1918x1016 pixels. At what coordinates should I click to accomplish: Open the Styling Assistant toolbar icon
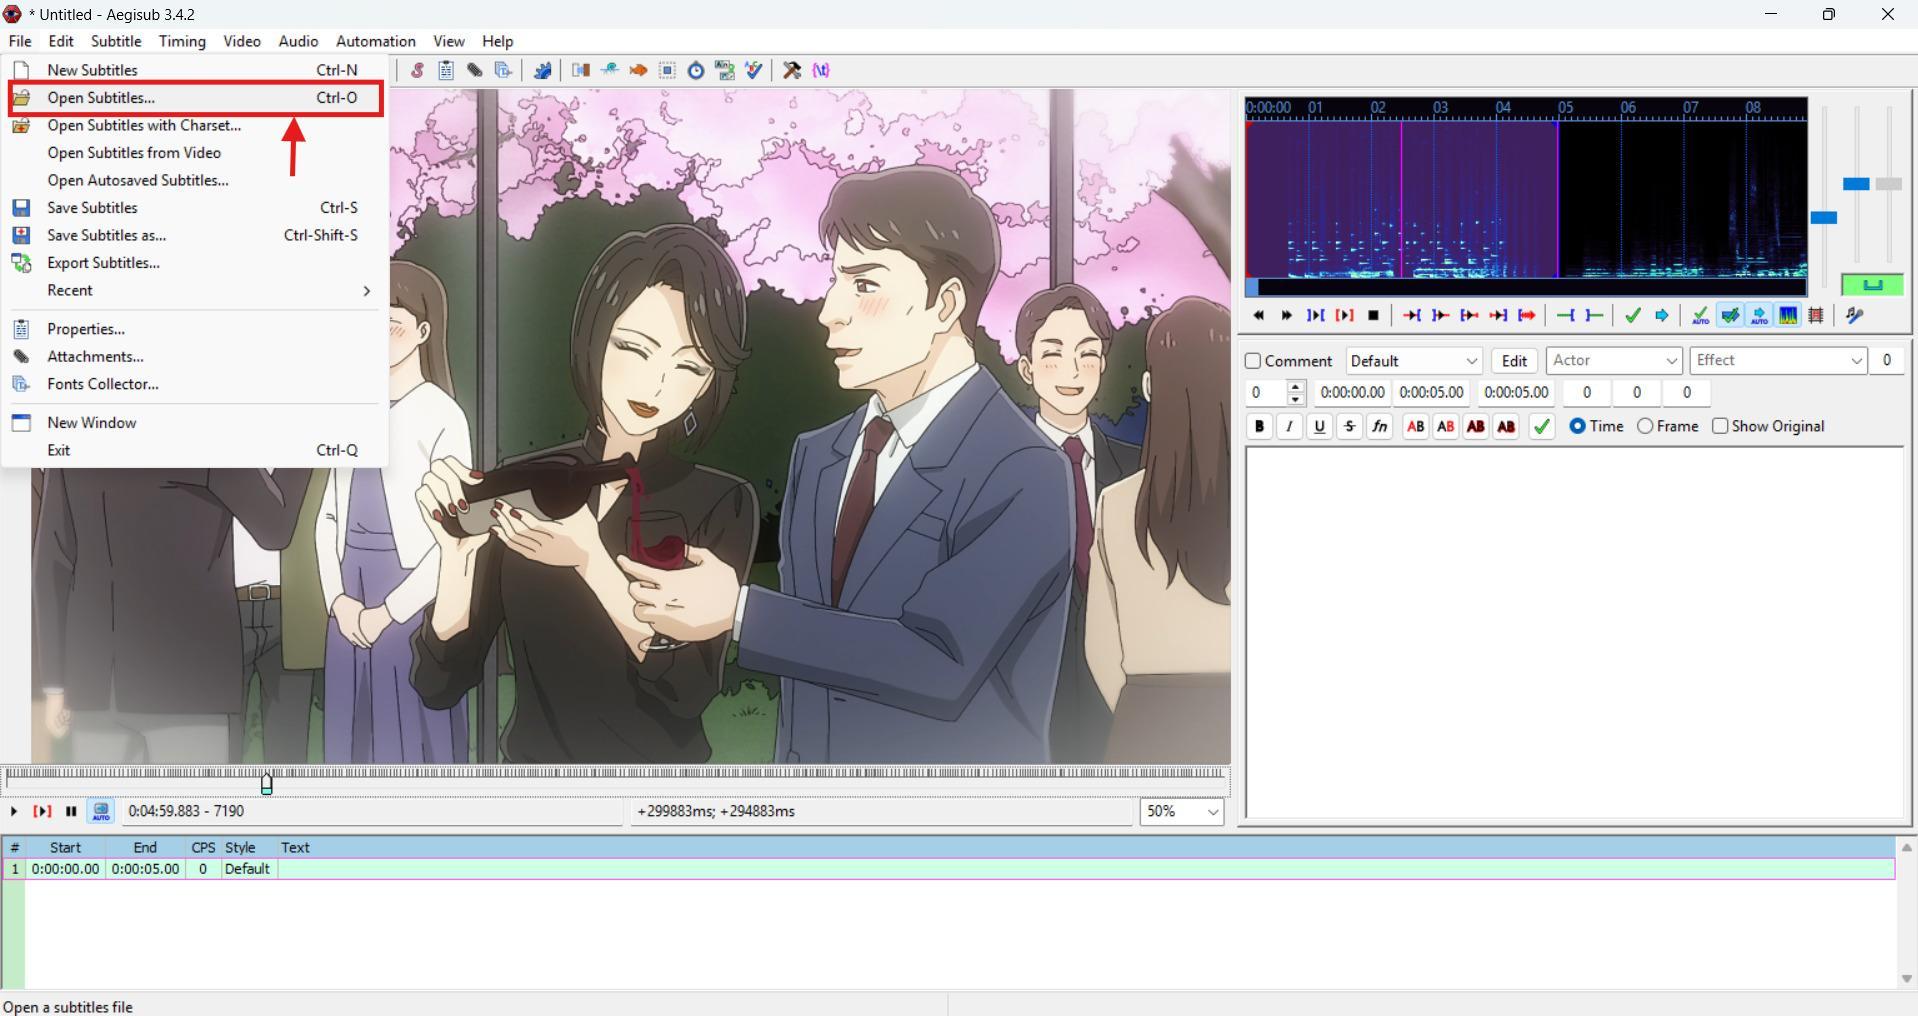coord(609,70)
